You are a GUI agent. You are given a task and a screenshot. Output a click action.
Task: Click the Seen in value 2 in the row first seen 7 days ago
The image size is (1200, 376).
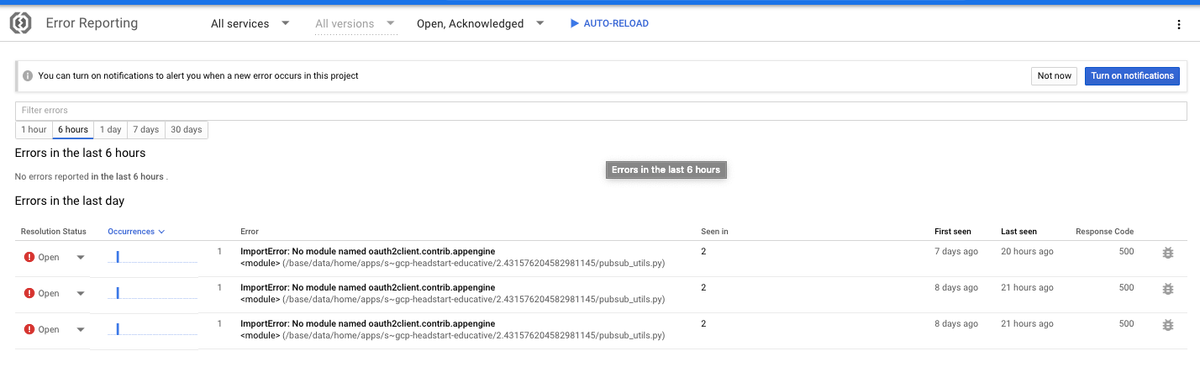pyautogui.click(x=704, y=251)
